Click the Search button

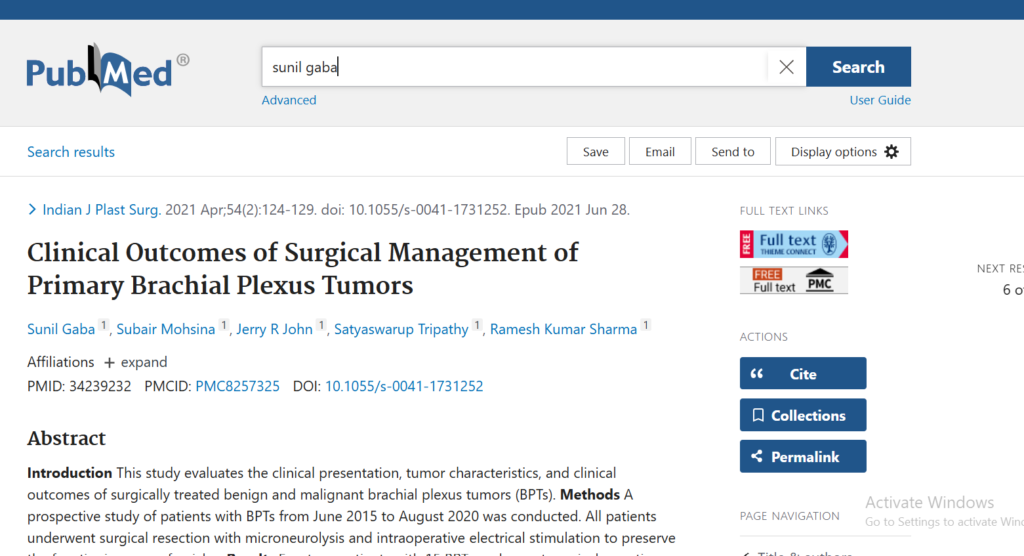pos(858,67)
